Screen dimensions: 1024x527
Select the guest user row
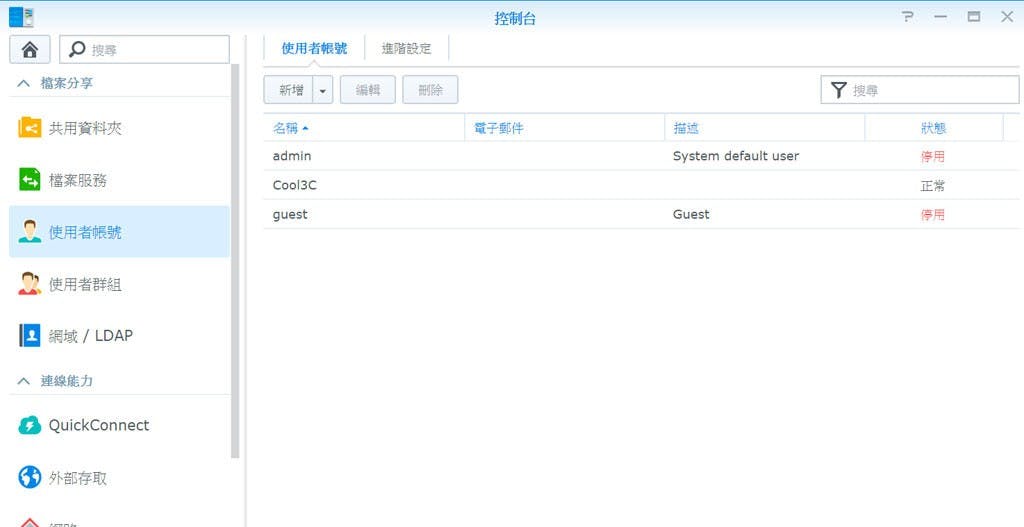coord(641,214)
